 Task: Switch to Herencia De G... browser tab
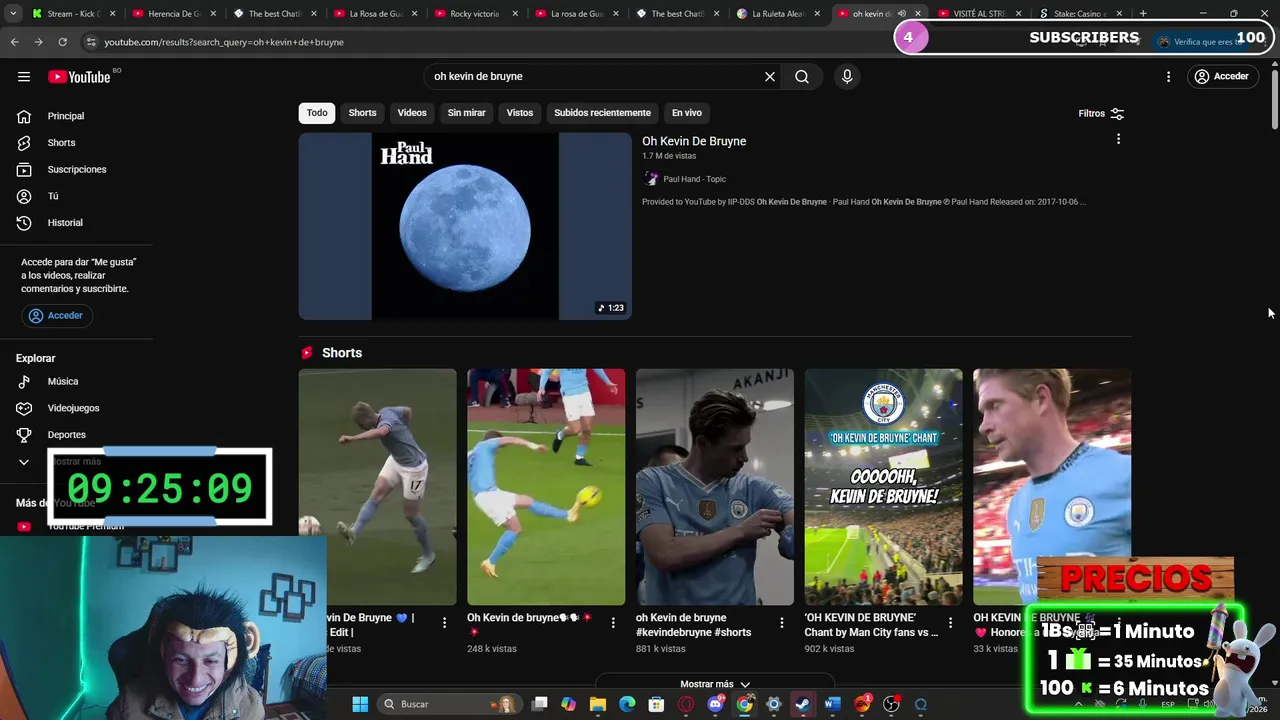[173, 14]
